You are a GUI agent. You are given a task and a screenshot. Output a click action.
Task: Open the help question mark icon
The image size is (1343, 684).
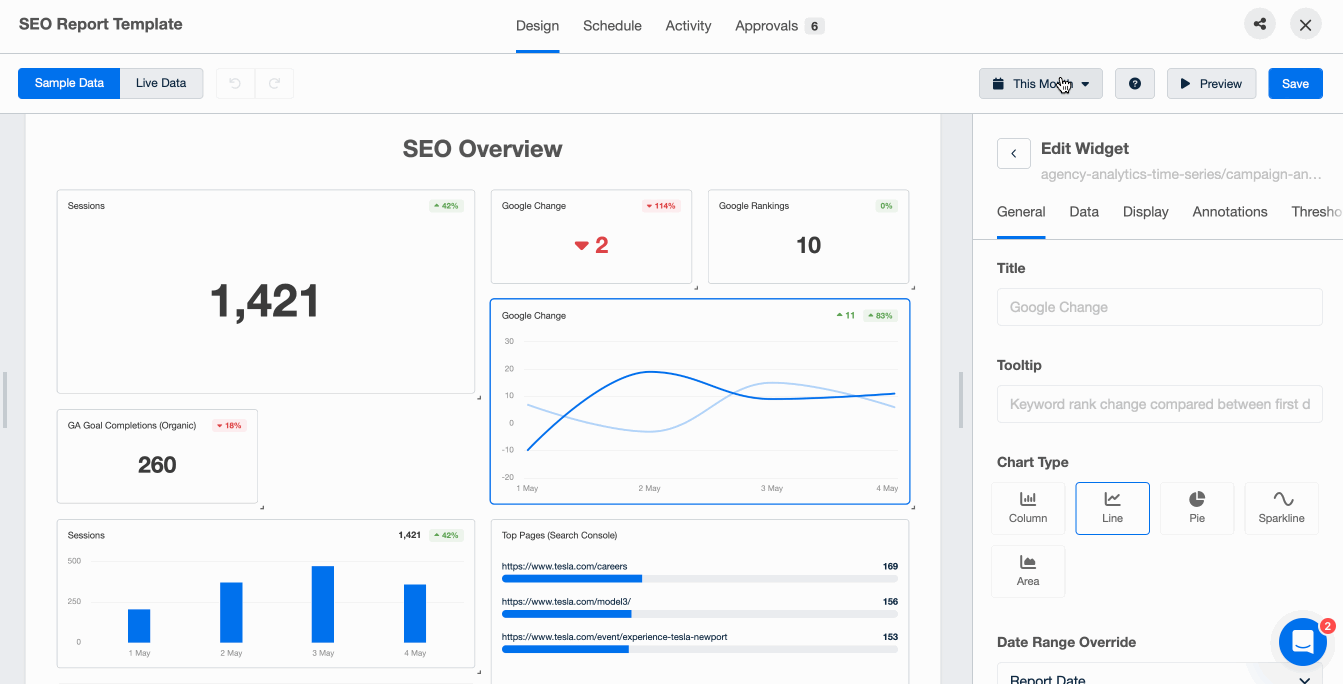(1135, 83)
